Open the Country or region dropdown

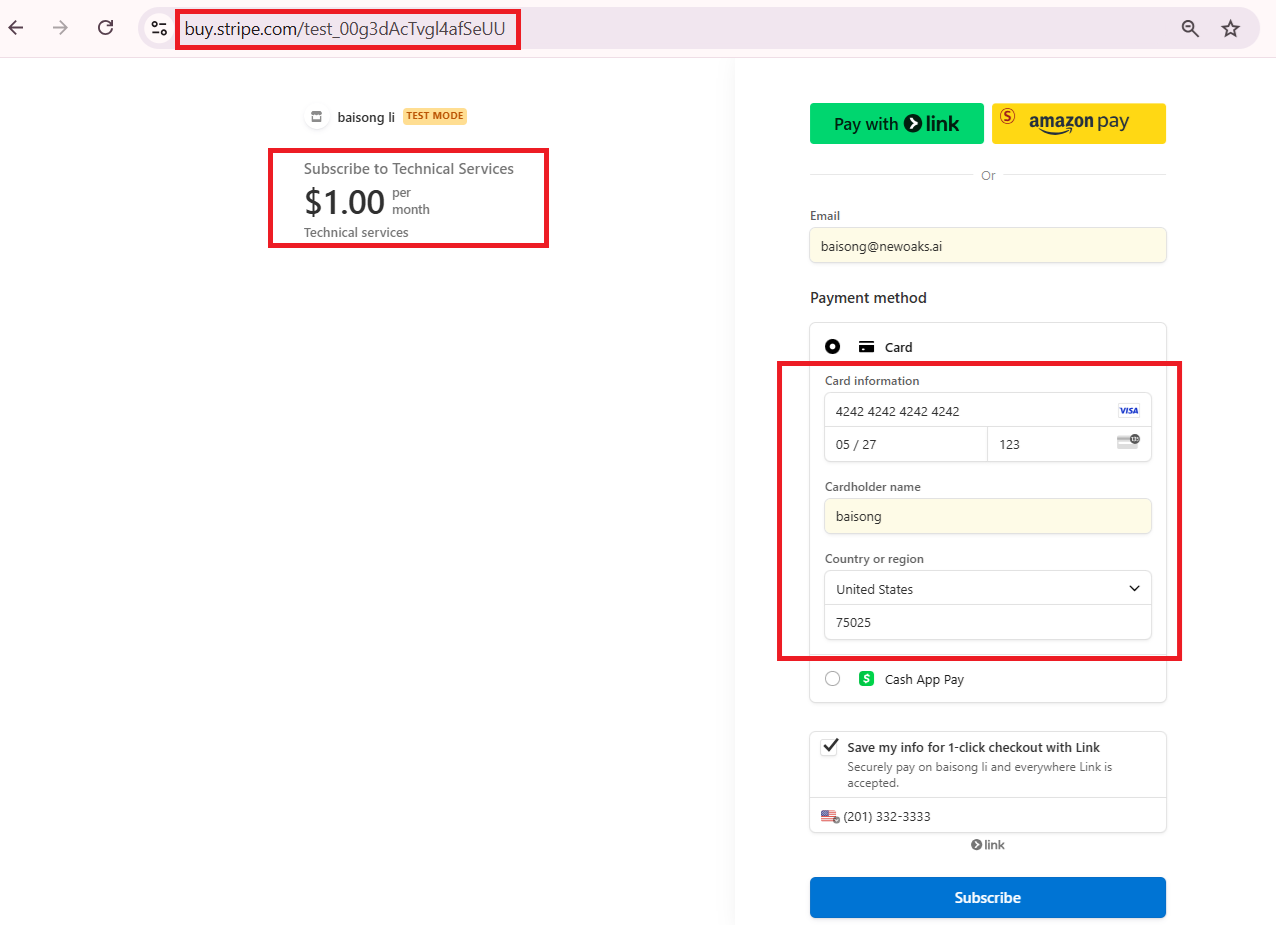[987, 589]
